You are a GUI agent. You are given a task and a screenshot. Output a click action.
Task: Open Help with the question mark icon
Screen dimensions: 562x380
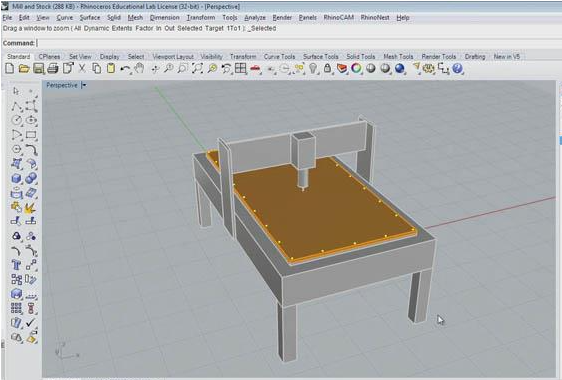coord(457,68)
